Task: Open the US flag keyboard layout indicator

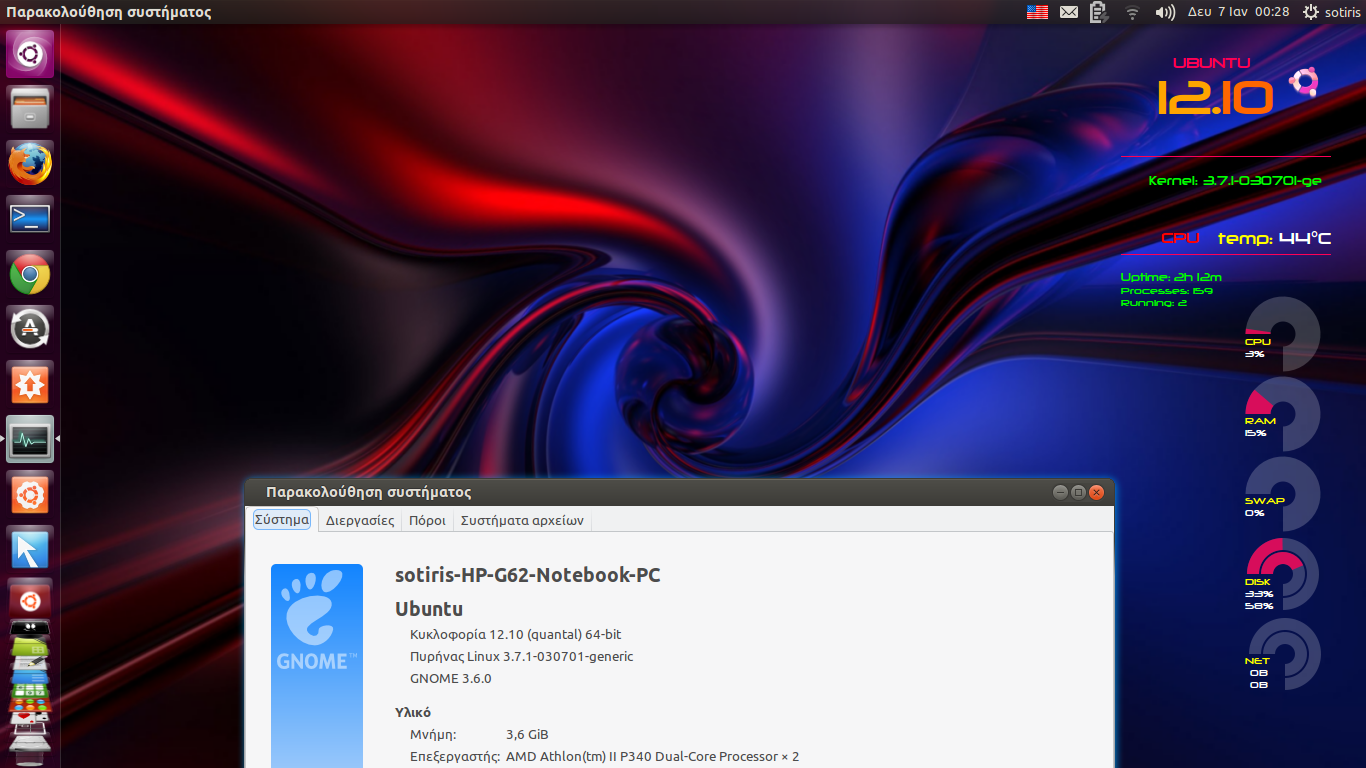Action: point(1037,12)
